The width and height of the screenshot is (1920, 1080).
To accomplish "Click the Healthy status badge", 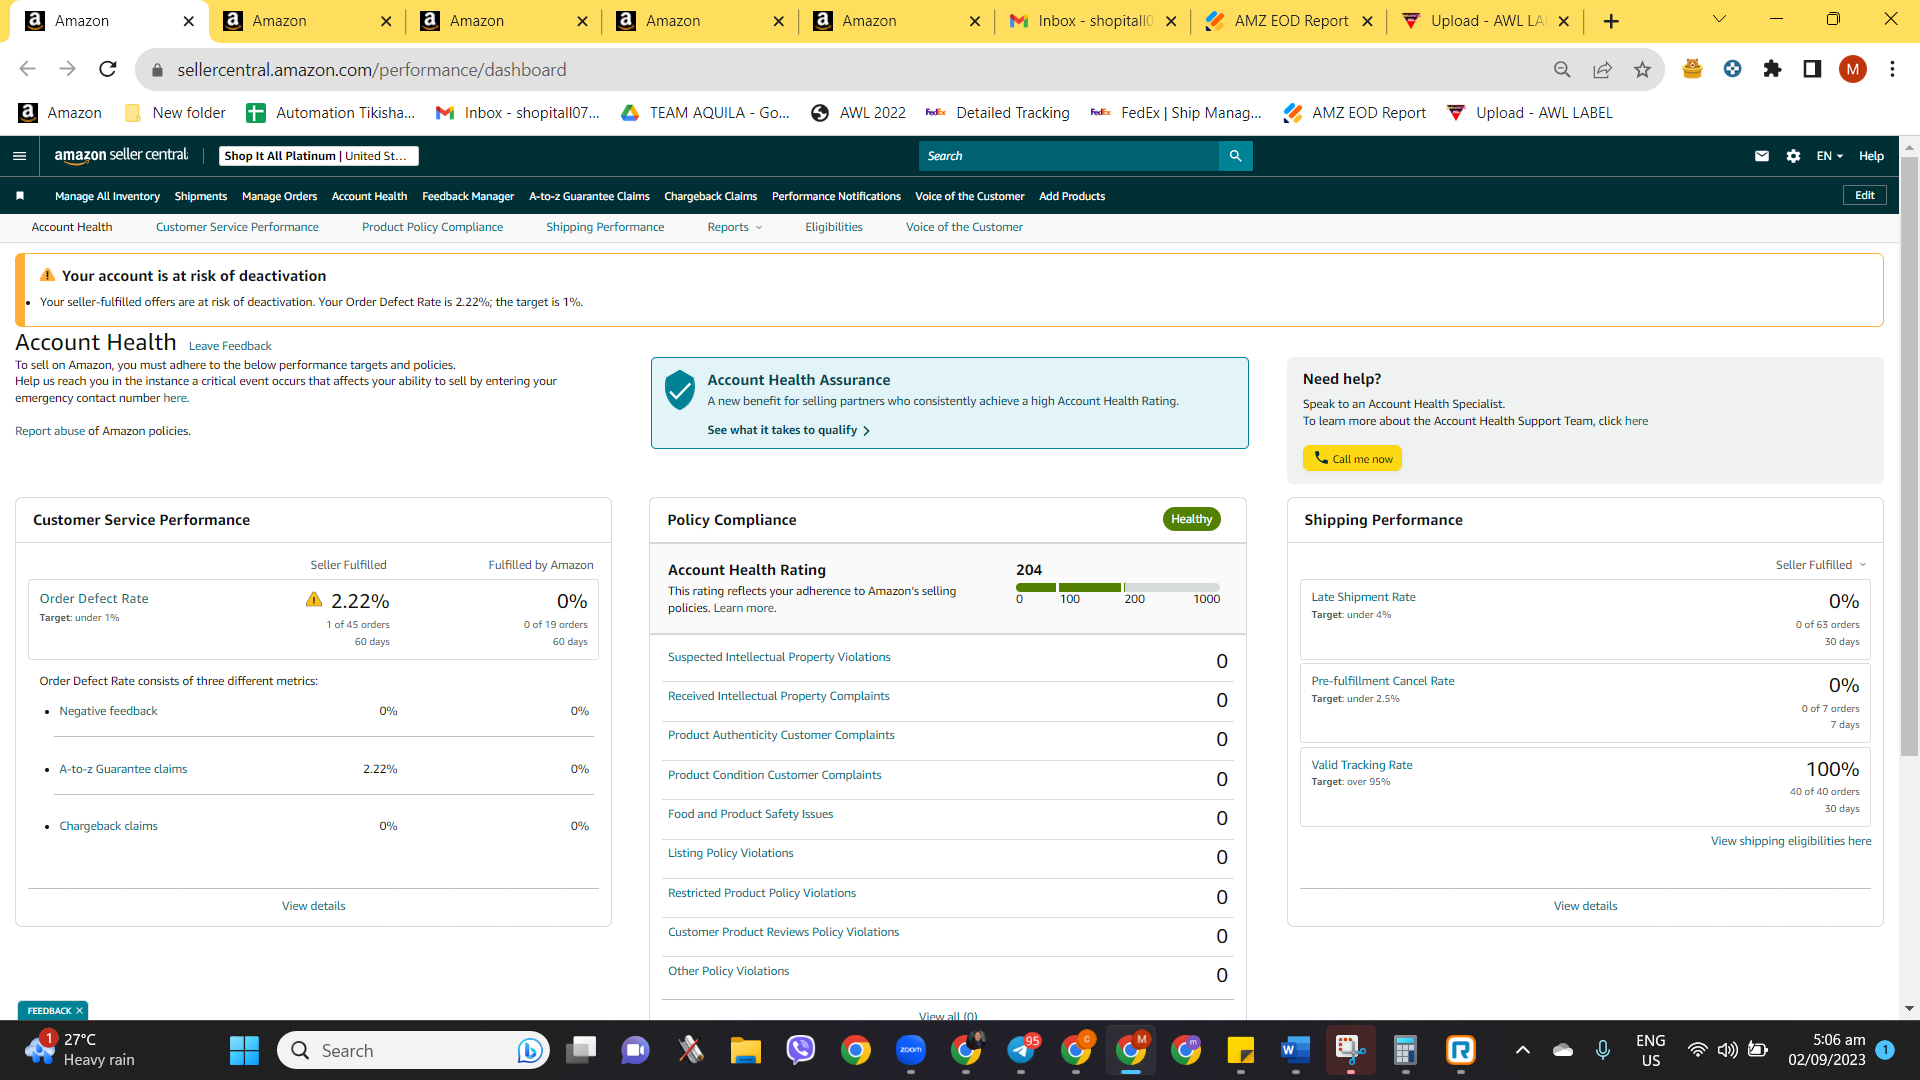I will click(x=1191, y=519).
